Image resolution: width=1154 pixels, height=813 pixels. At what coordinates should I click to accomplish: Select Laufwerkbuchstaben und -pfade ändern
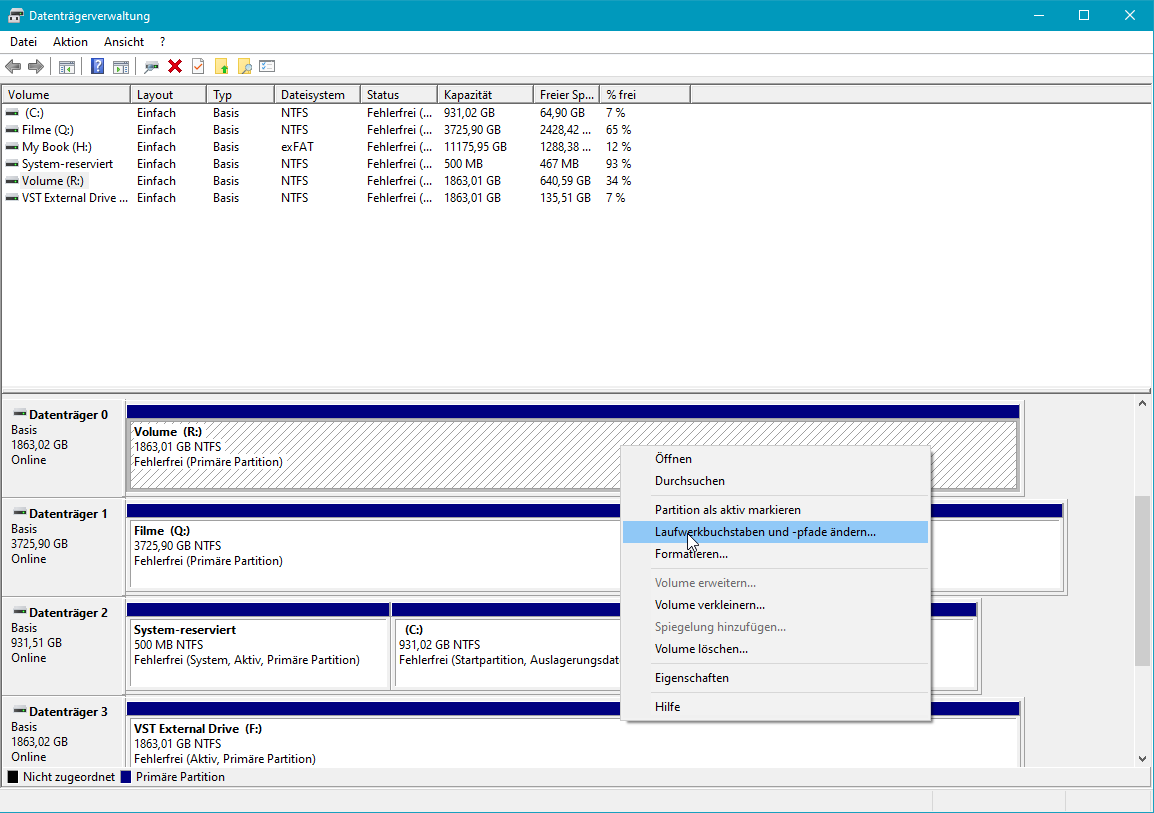click(775, 532)
